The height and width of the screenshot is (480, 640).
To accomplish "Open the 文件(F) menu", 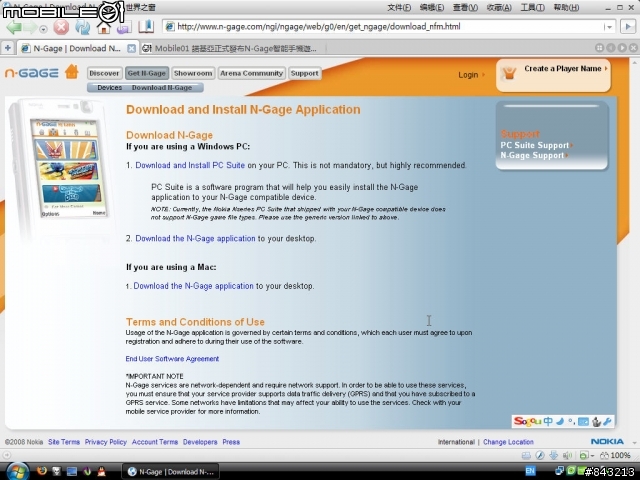I will [399, 7].
